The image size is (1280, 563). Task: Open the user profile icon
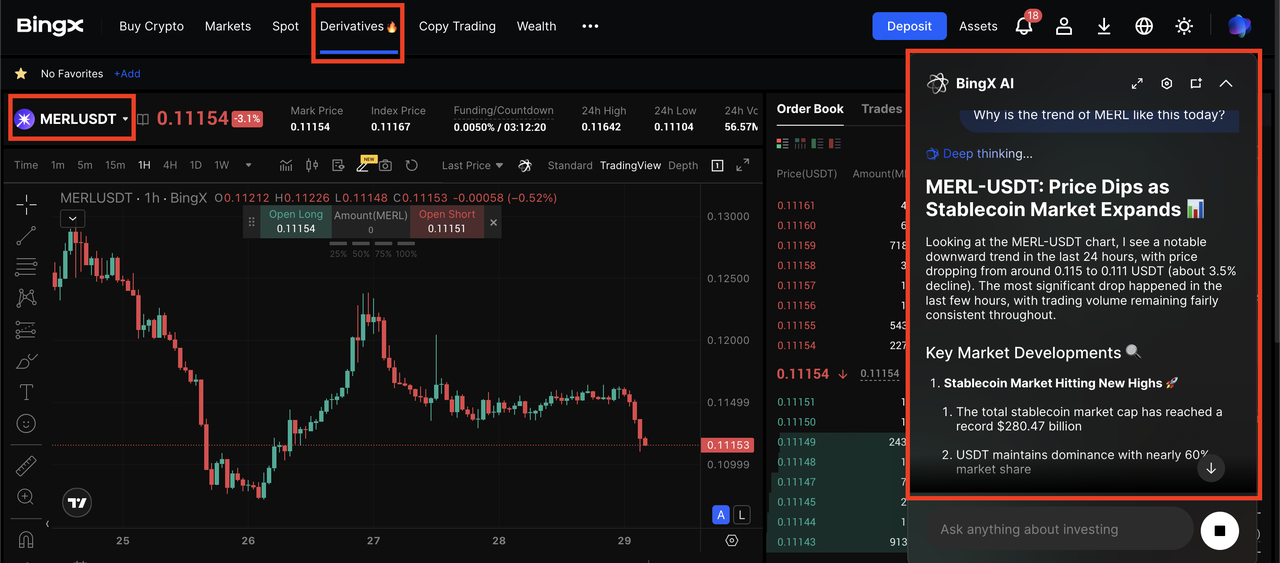coord(1064,26)
